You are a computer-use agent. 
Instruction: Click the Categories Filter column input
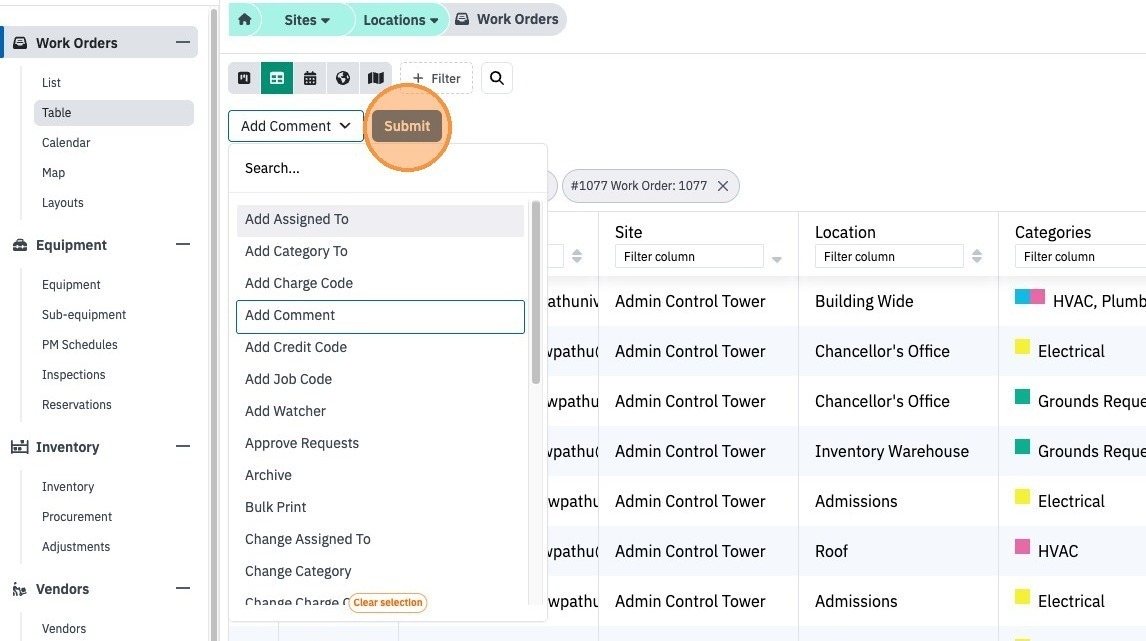[1080, 257]
